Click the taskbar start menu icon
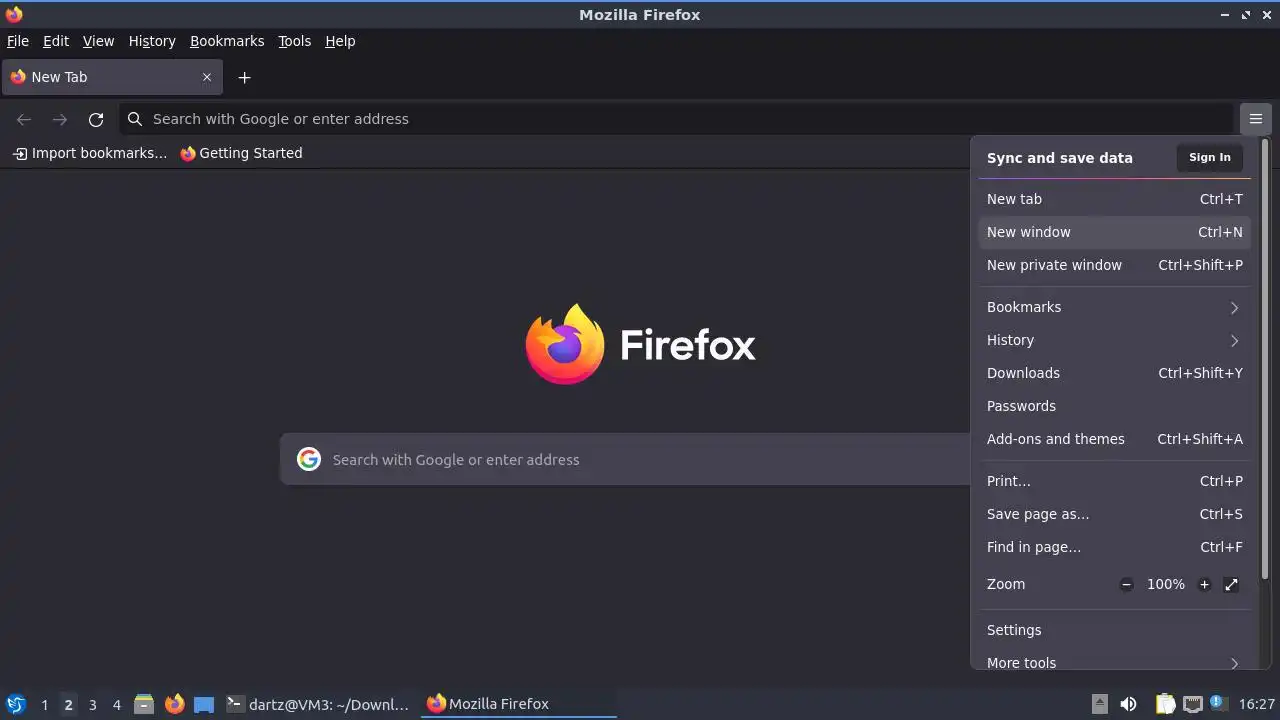1280x720 pixels. tap(16, 704)
